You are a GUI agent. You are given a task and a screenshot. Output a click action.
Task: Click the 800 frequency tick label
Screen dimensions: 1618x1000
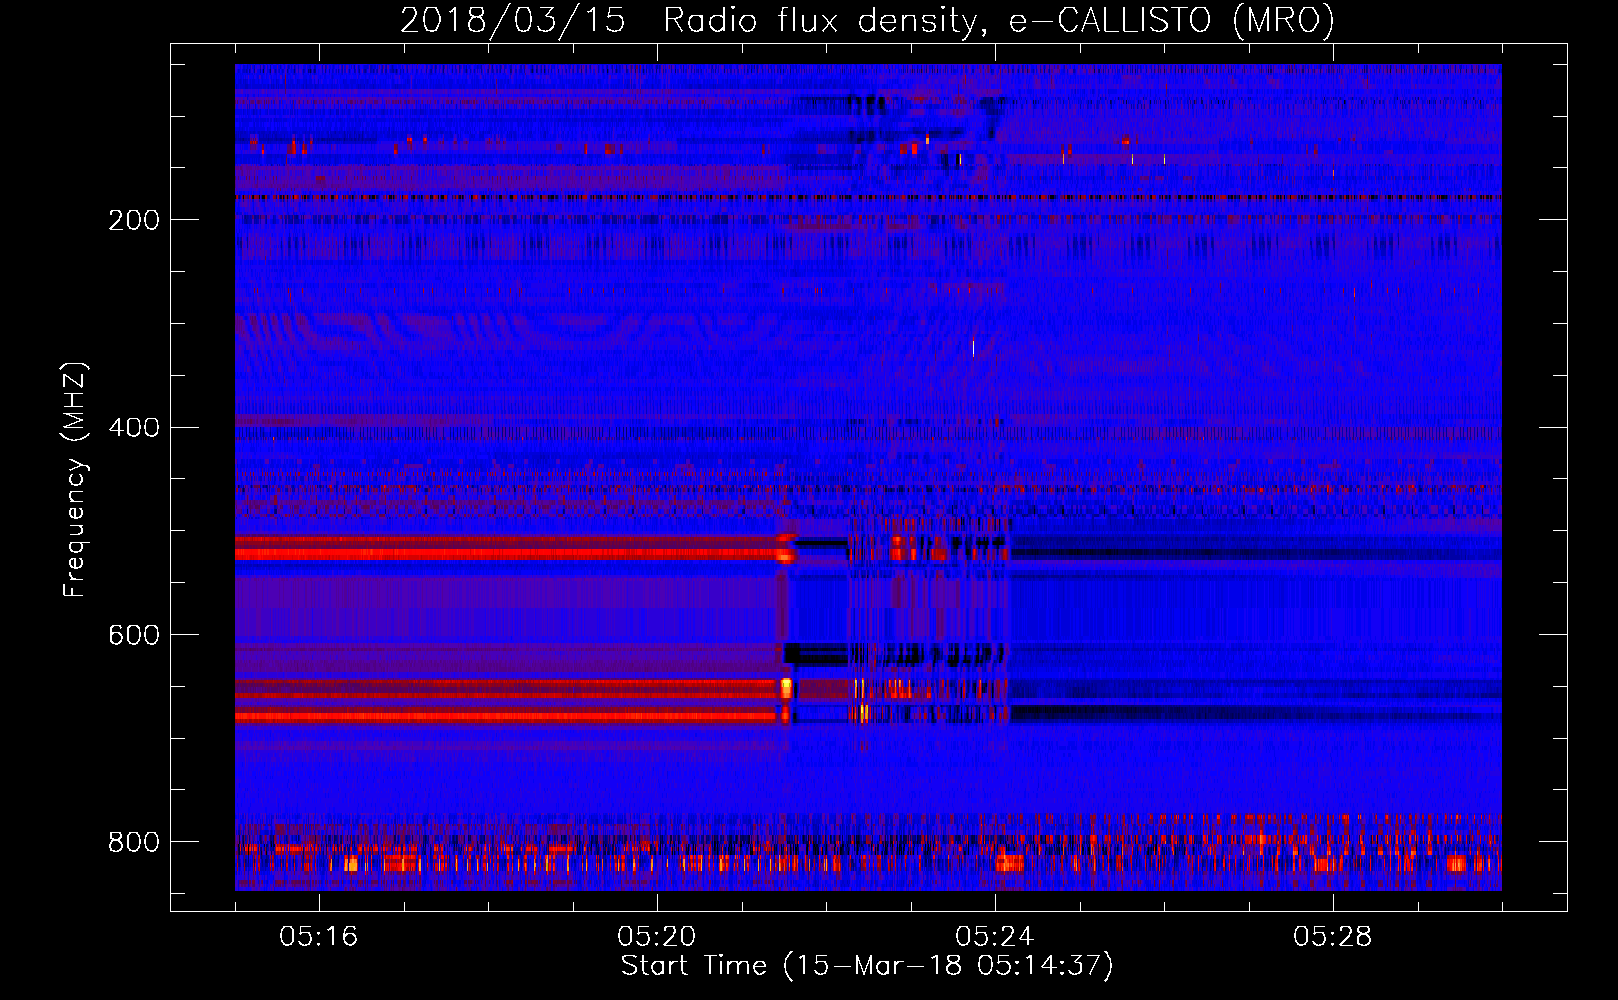pos(134,842)
